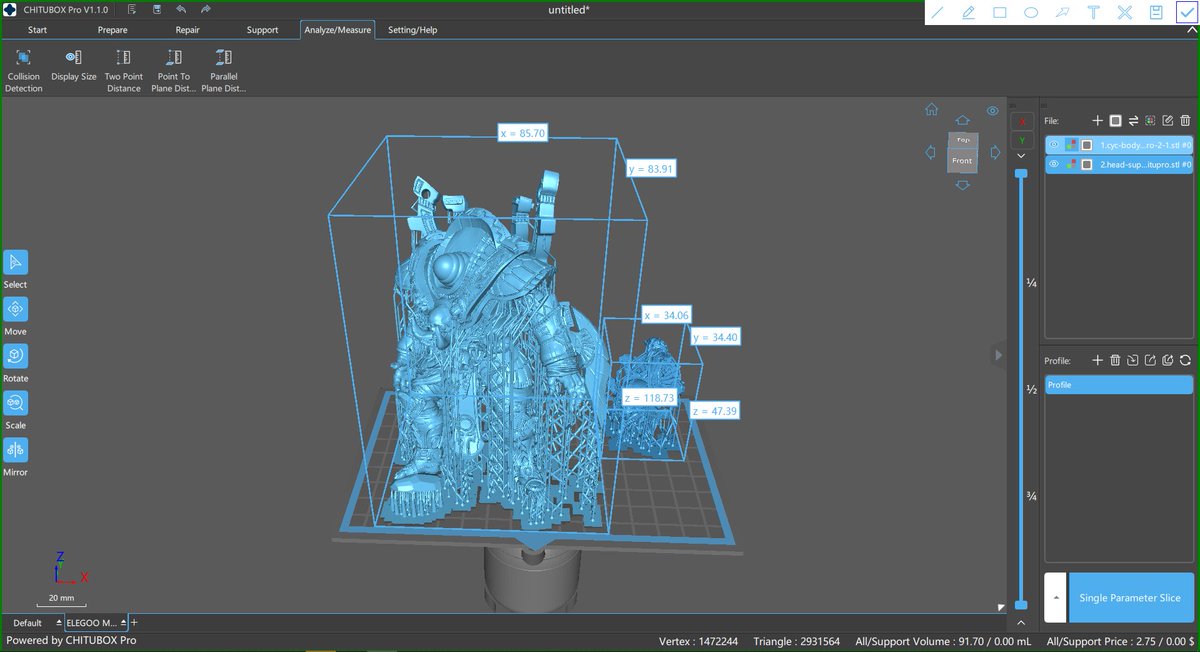Switch to the Default bottom tab

click(x=27, y=622)
